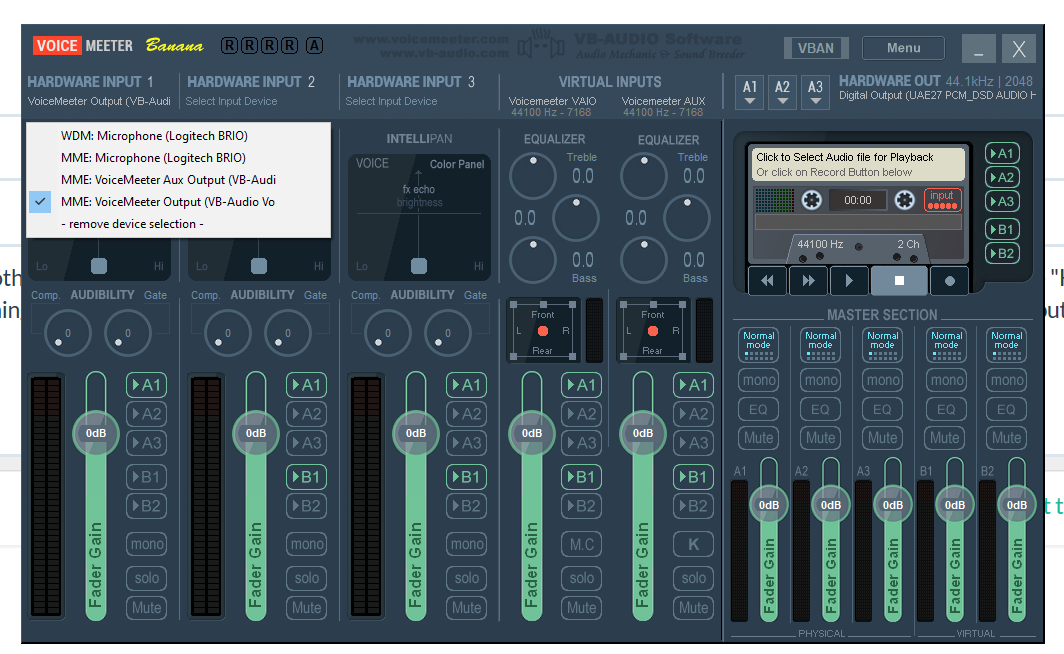The width and height of the screenshot is (1064, 654).
Task: Click the Hardware Input 1 Gate knob
Action: point(128,333)
